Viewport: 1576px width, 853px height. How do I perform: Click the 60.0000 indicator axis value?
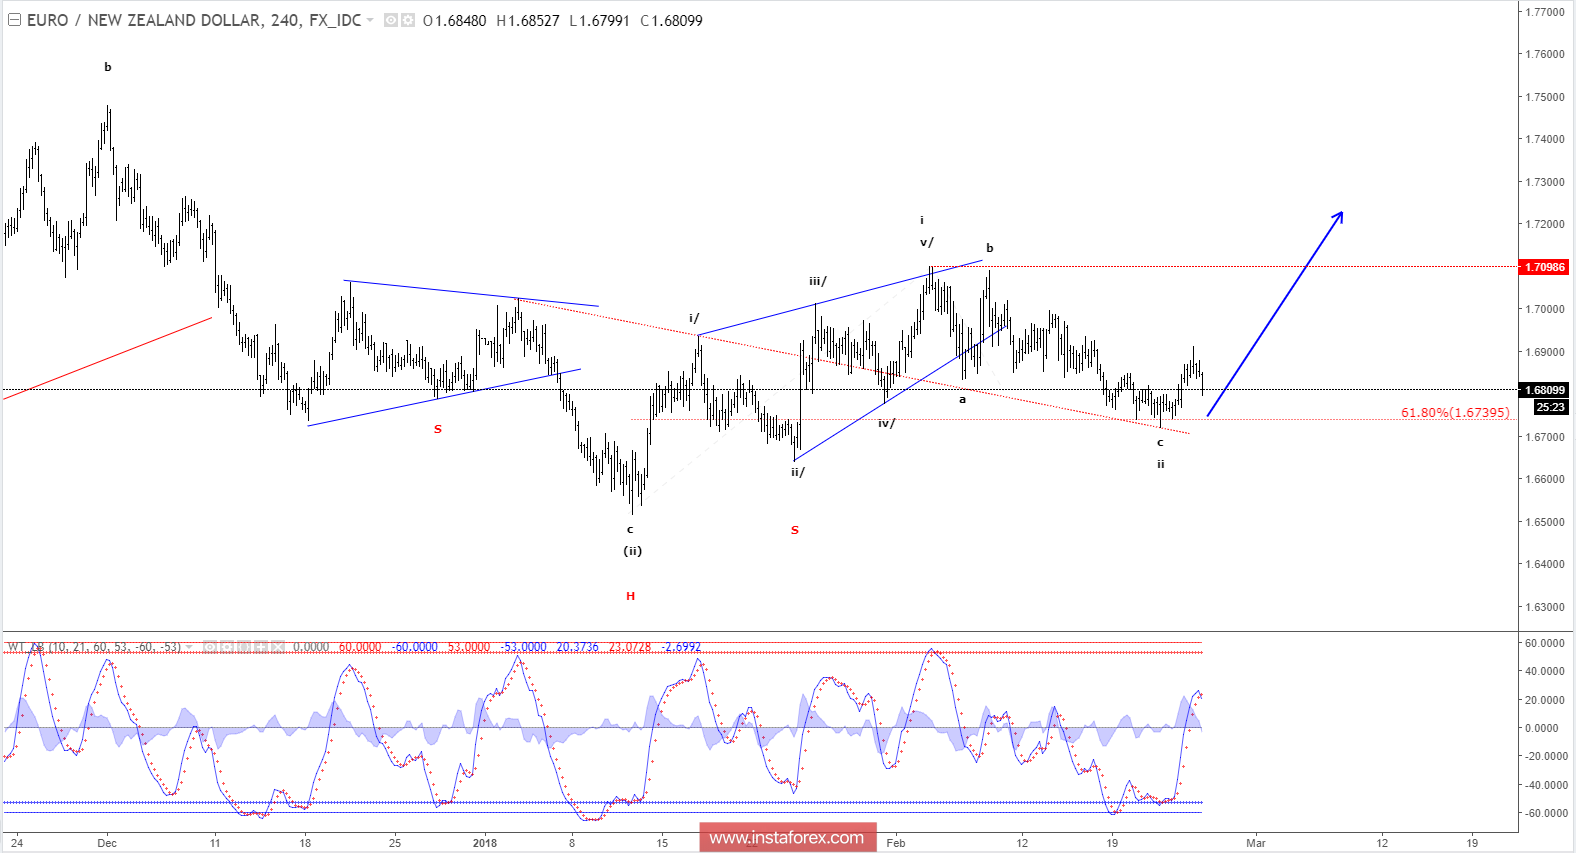[x=1546, y=643]
